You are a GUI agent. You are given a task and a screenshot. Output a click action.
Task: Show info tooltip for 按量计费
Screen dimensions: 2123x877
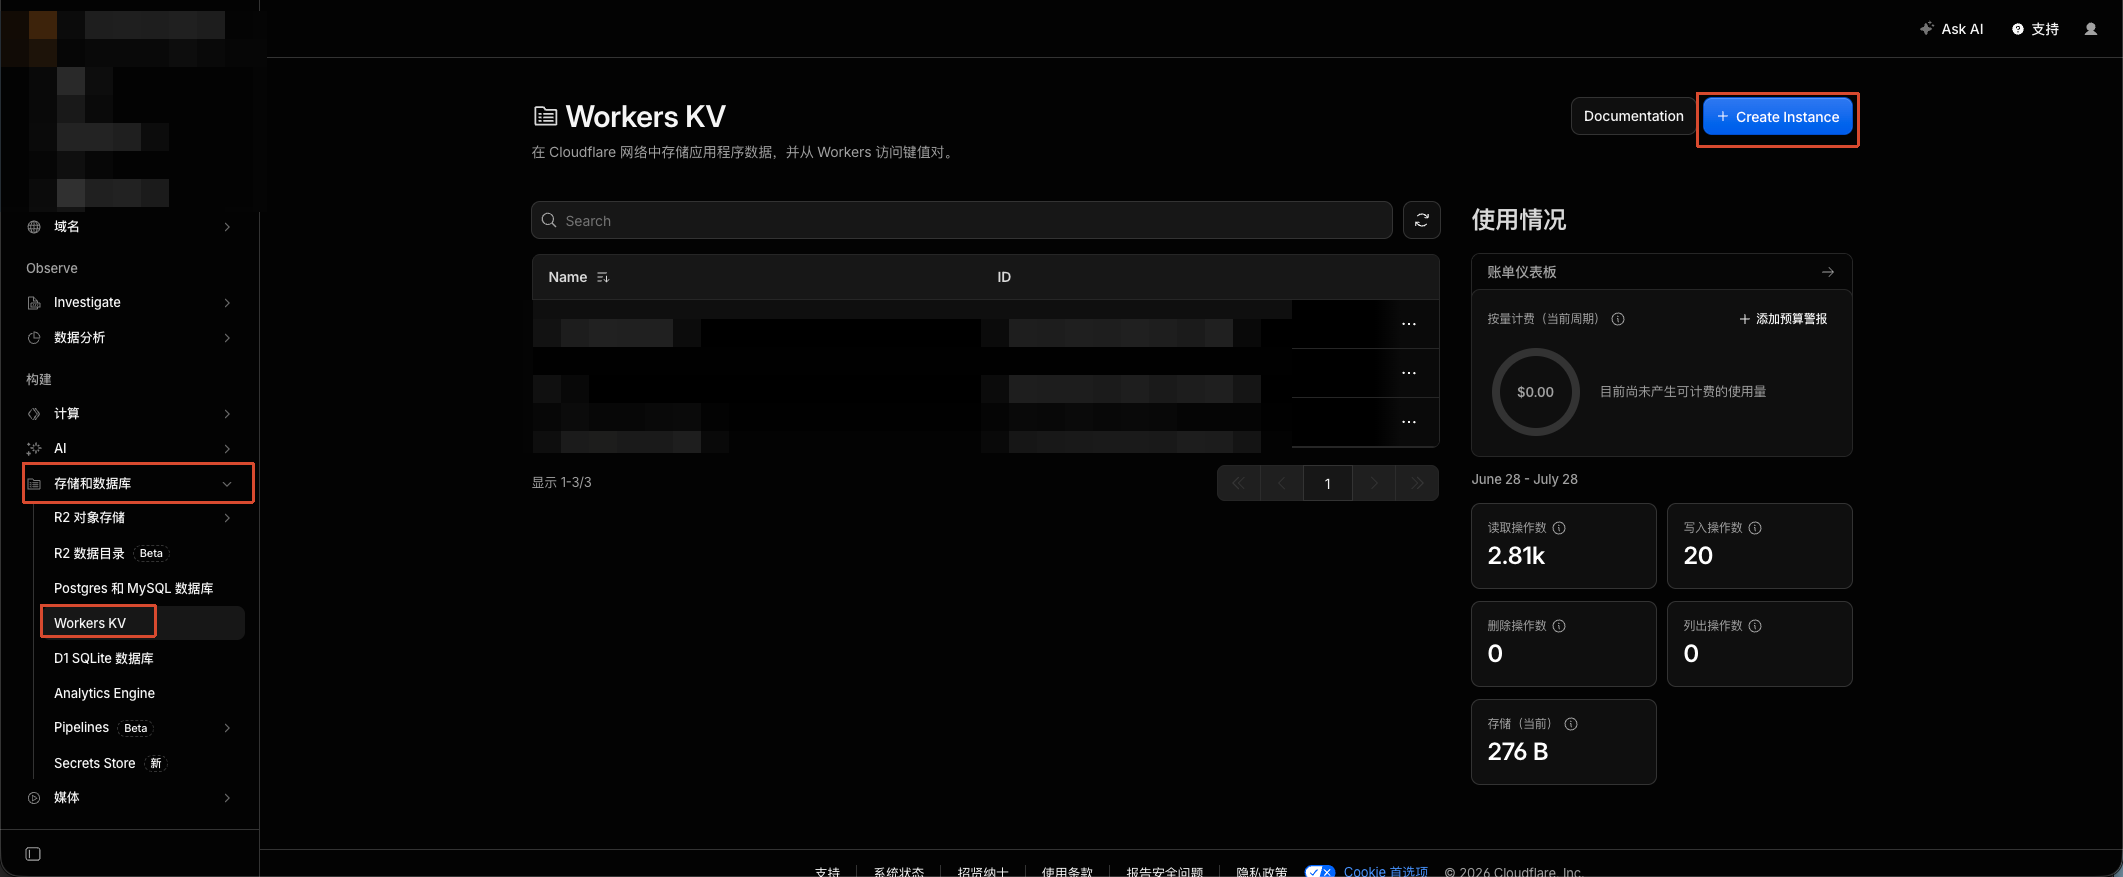click(x=1618, y=319)
